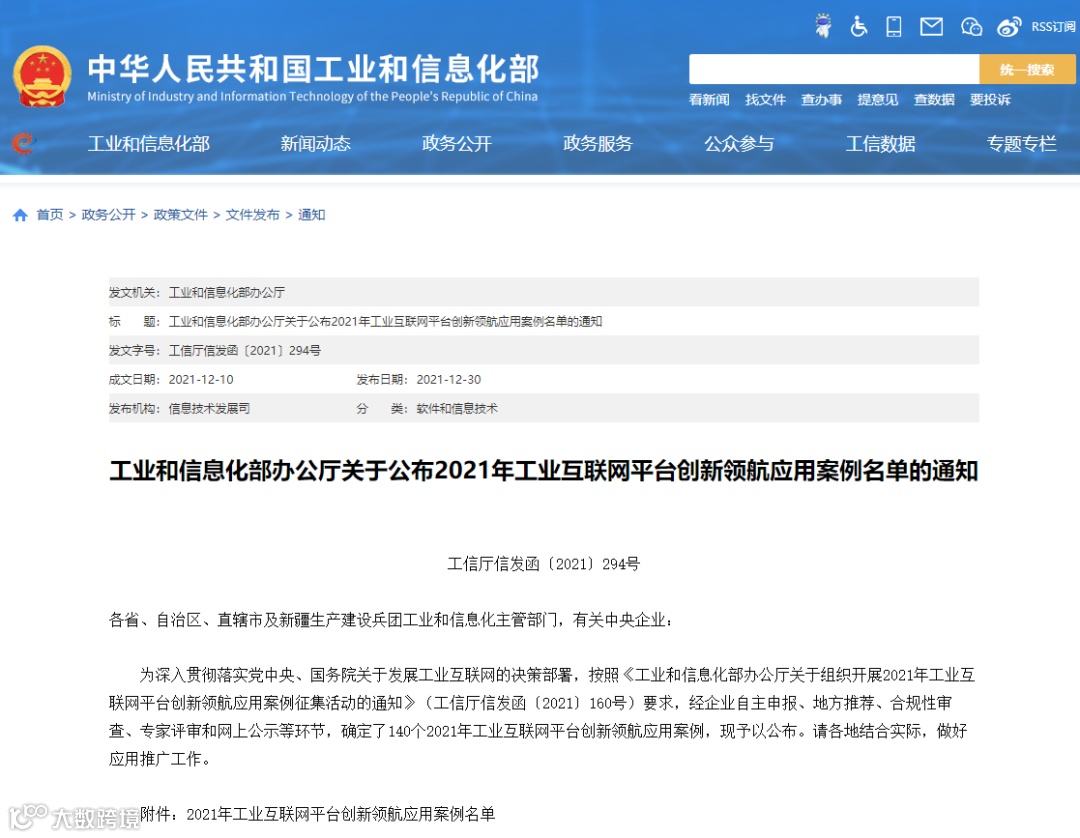
Task: Click the paragraph starting 为深入贯彻落实
Action: 542,717
